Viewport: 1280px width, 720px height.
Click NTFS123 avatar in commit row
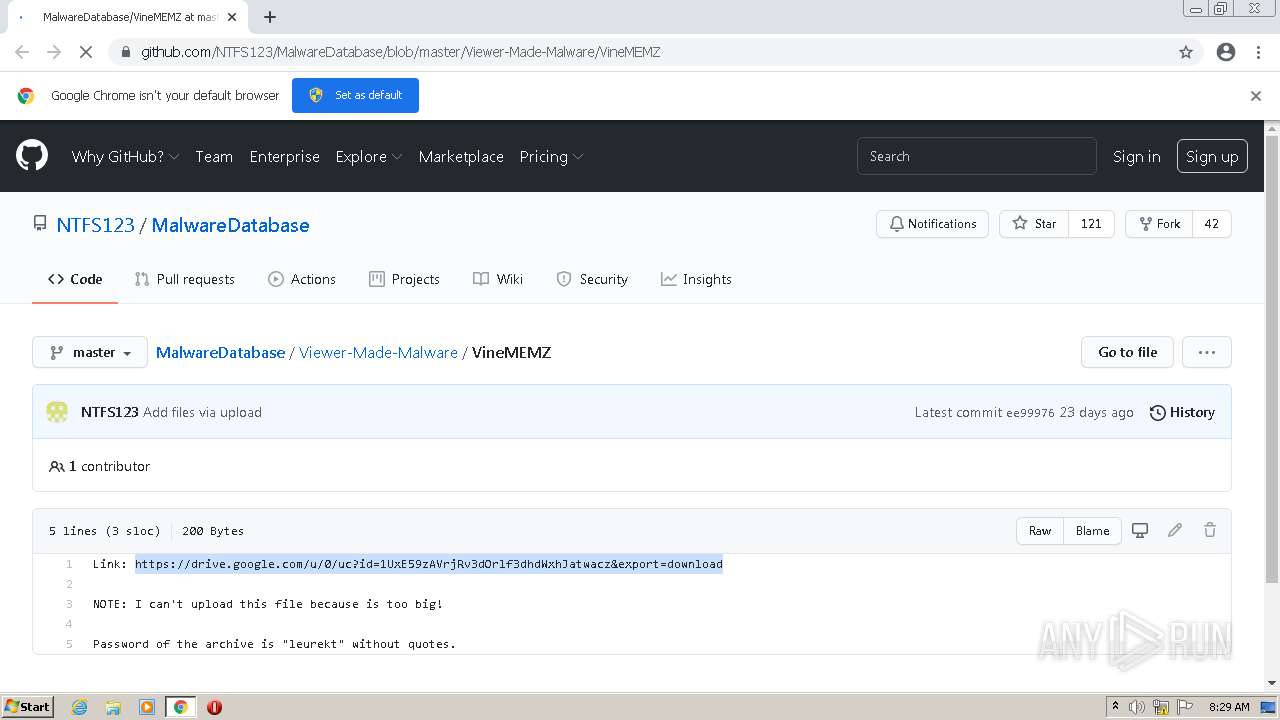click(57, 412)
